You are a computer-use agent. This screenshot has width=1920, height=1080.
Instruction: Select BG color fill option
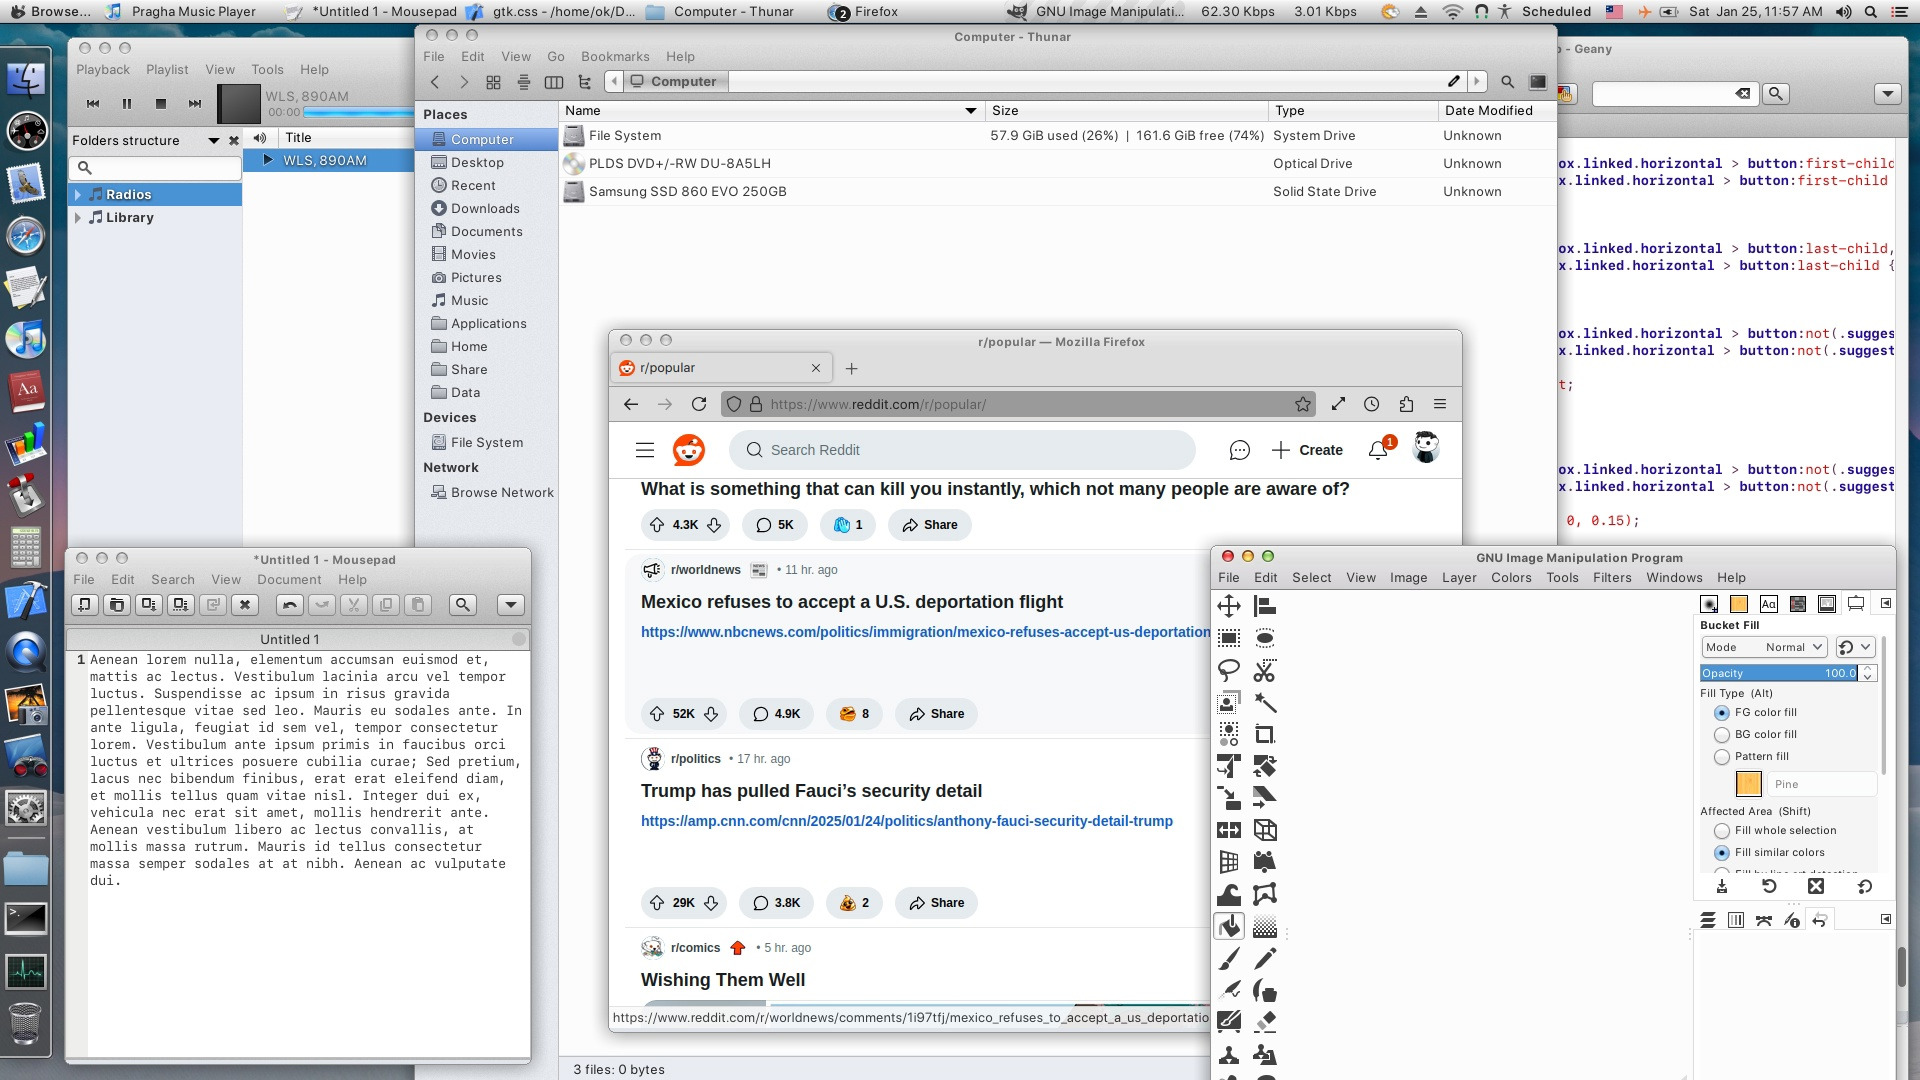point(1722,735)
